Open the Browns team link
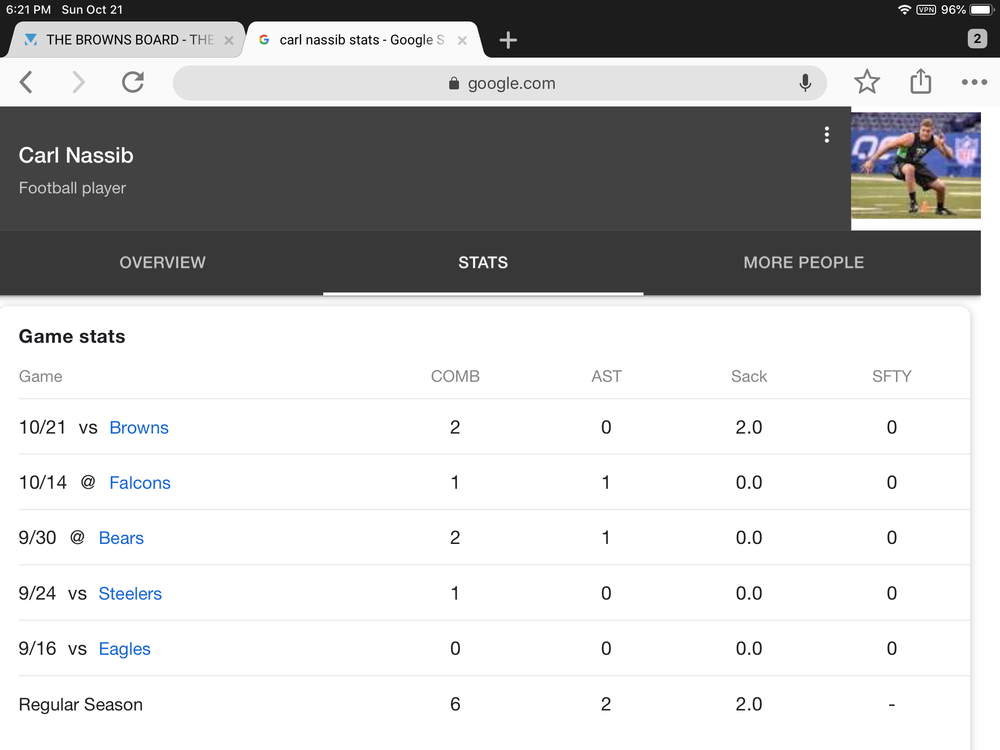The height and width of the screenshot is (750, 1000). 139,427
